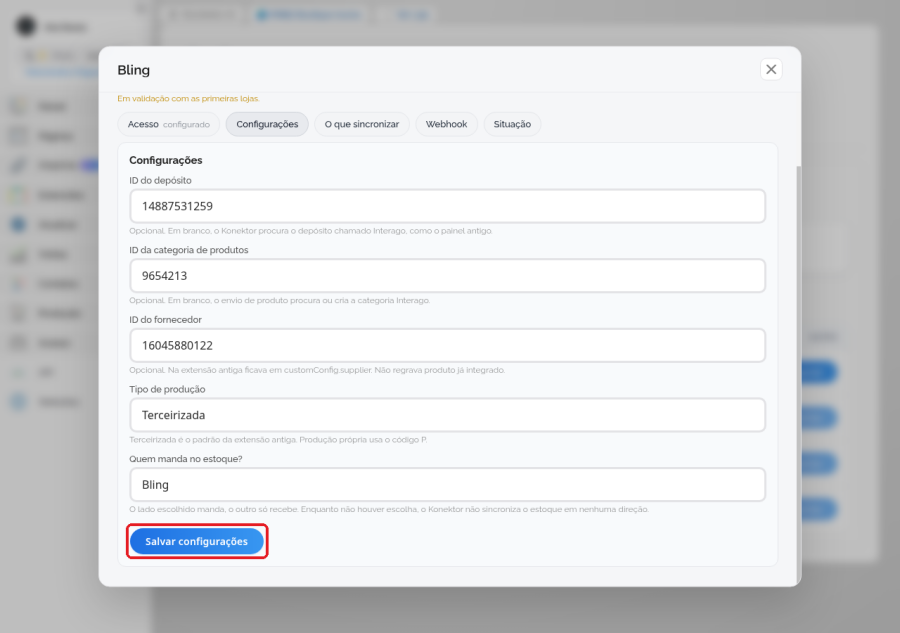Screen dimensions: 900x633
Task: Select the Configurações tab
Action: [x=267, y=124]
